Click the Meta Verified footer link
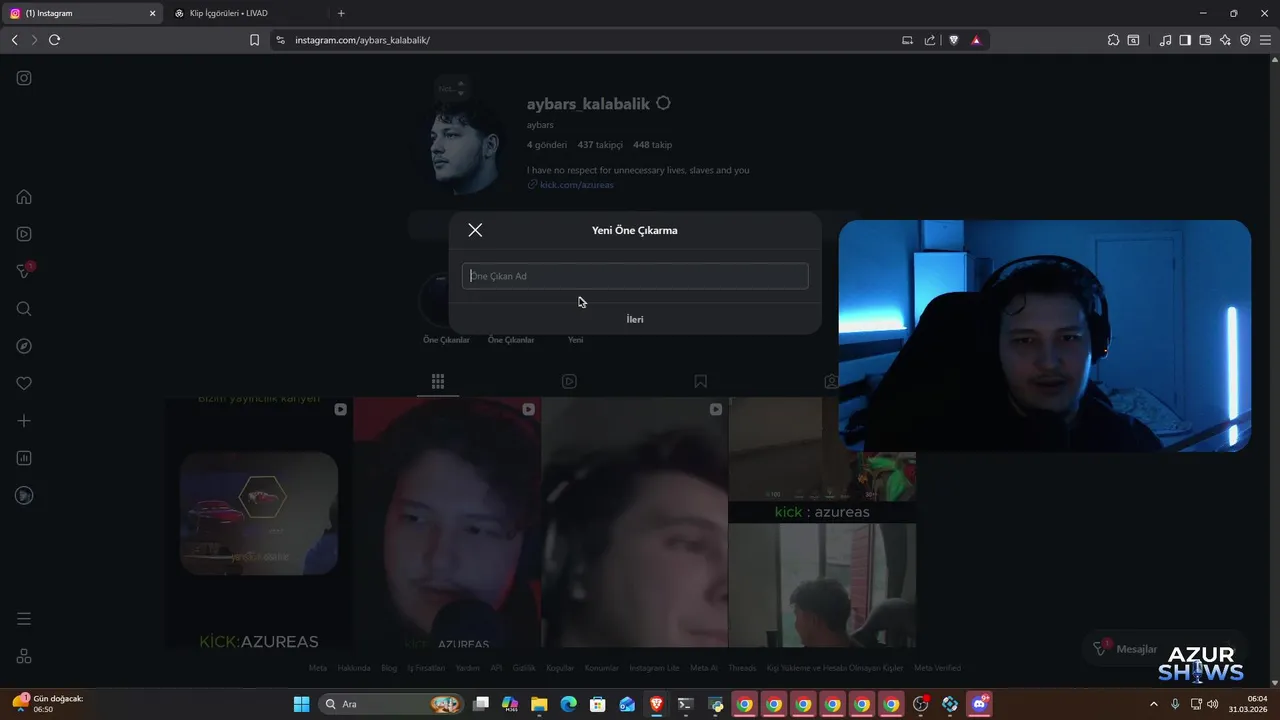Viewport: 1280px width, 720px height. (x=937, y=668)
